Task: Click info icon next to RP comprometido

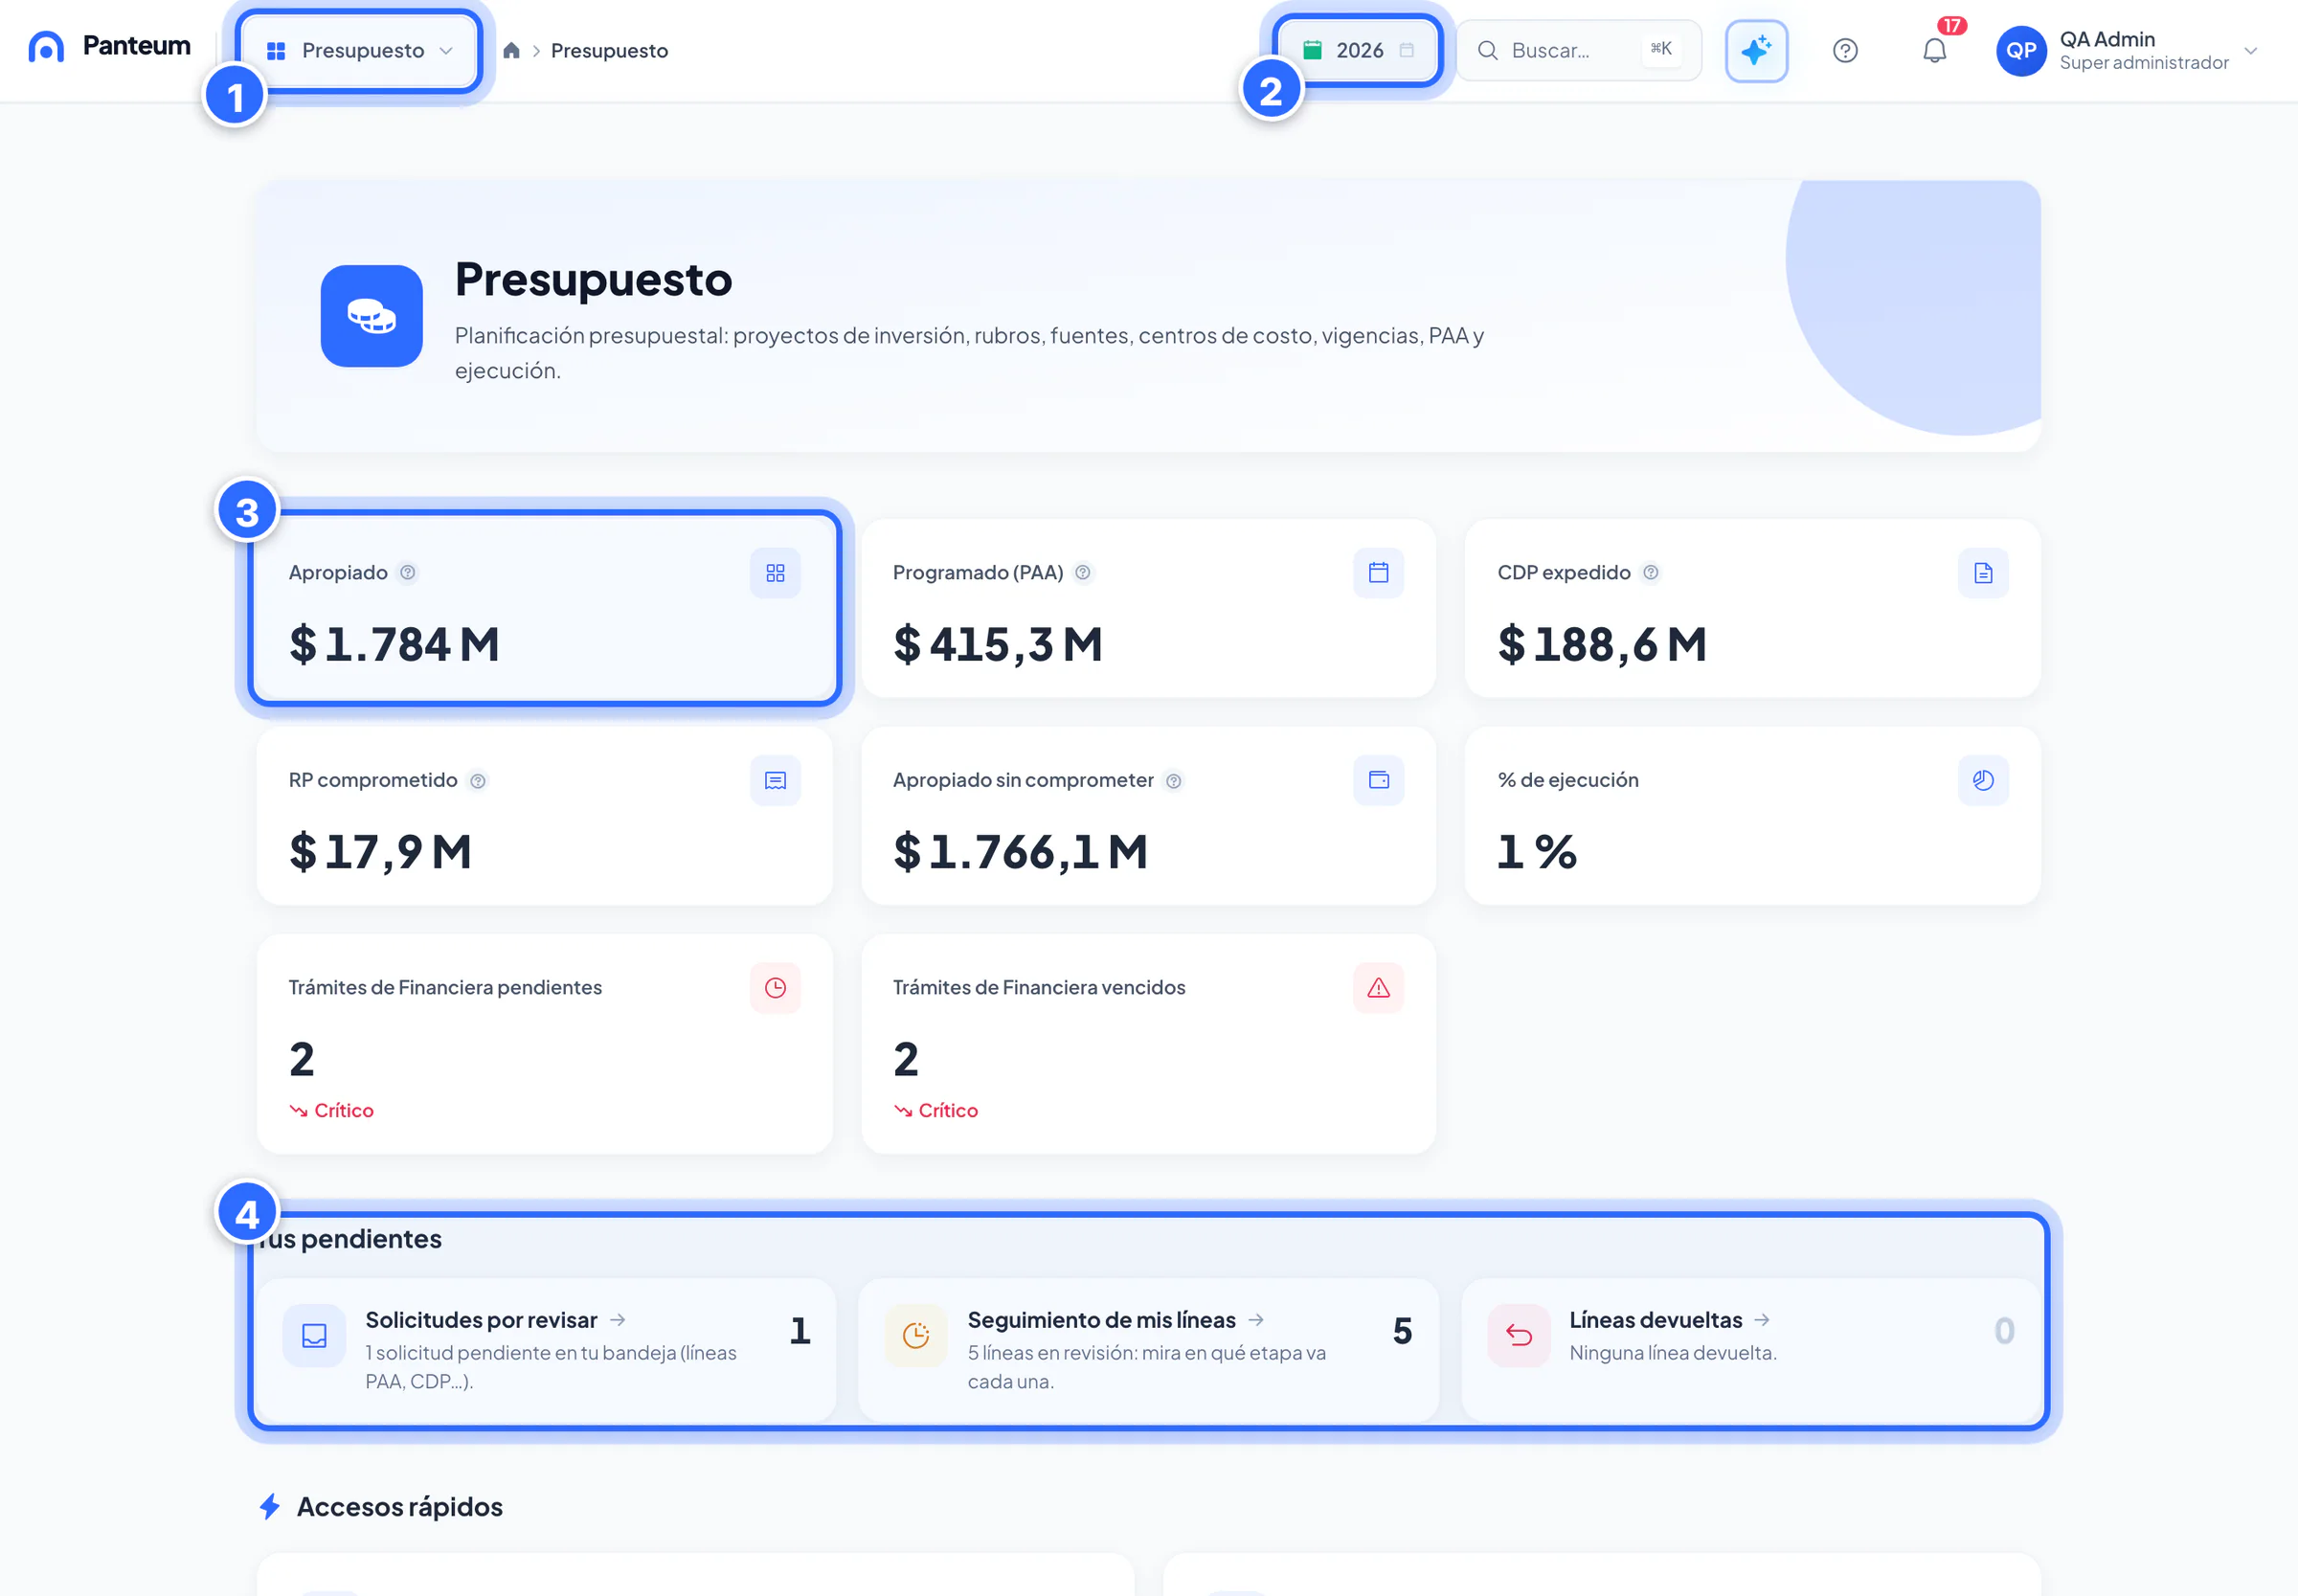Action: pos(478,781)
